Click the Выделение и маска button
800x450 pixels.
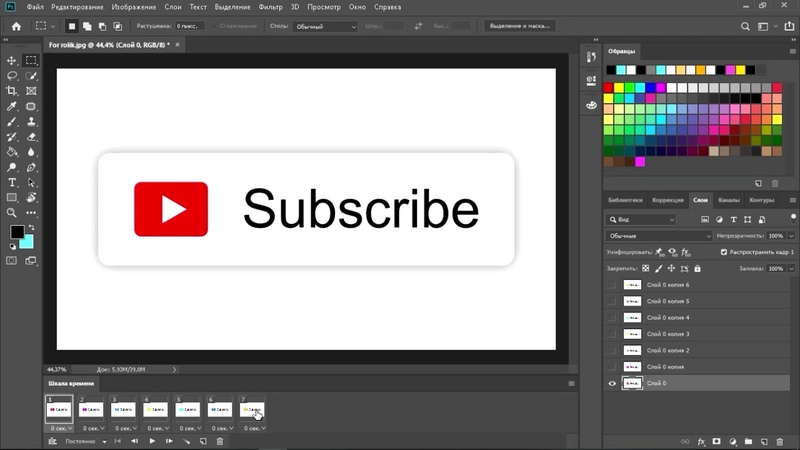point(519,26)
